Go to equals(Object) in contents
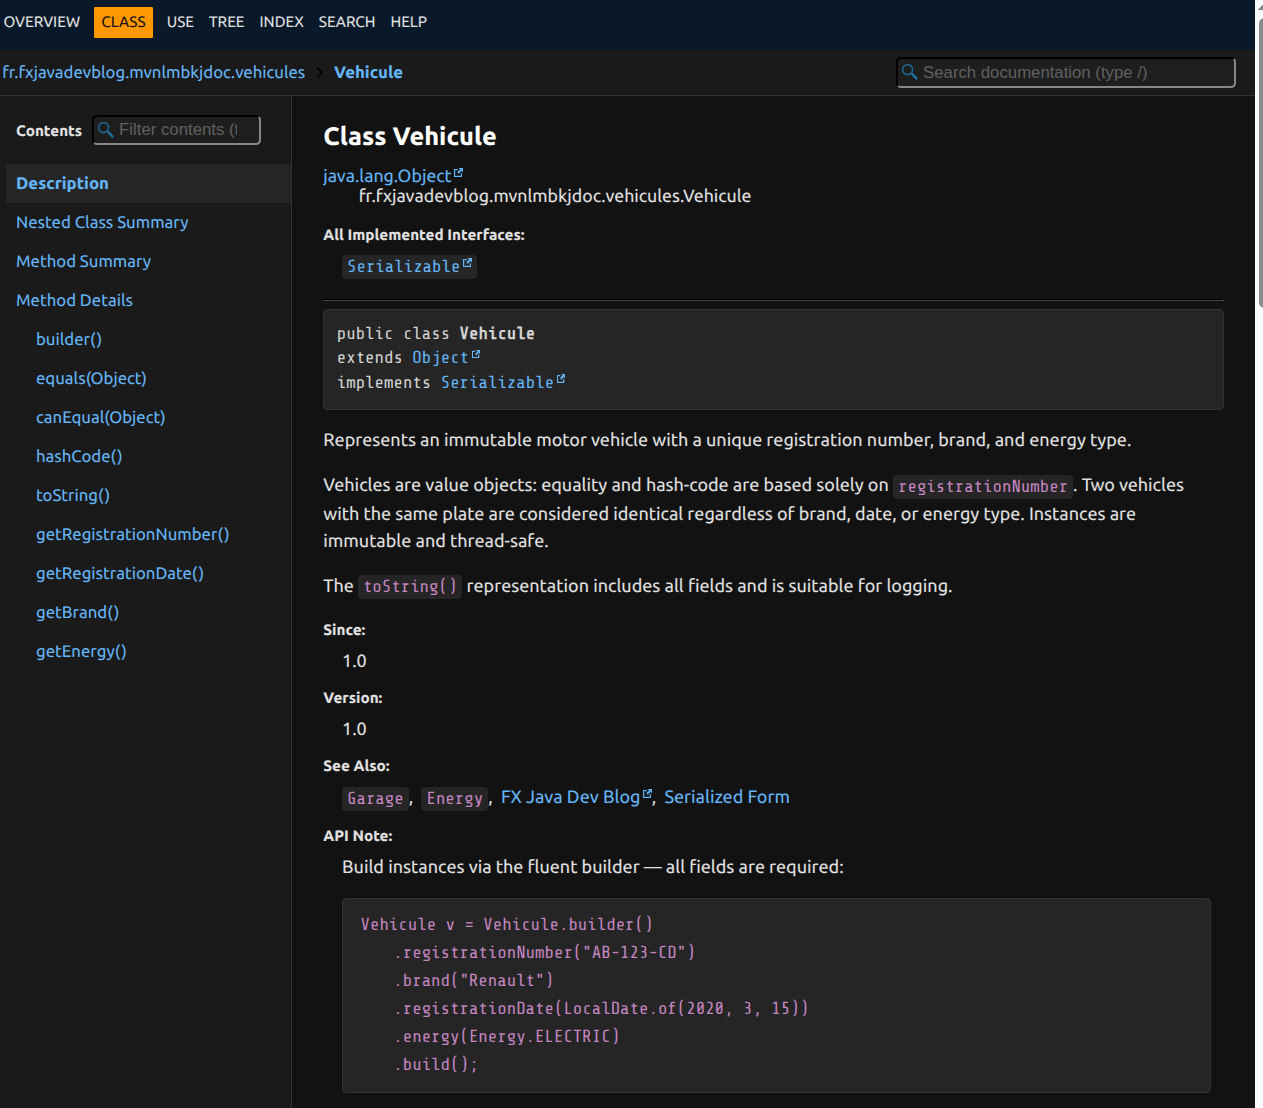This screenshot has width=1263, height=1108. click(91, 378)
